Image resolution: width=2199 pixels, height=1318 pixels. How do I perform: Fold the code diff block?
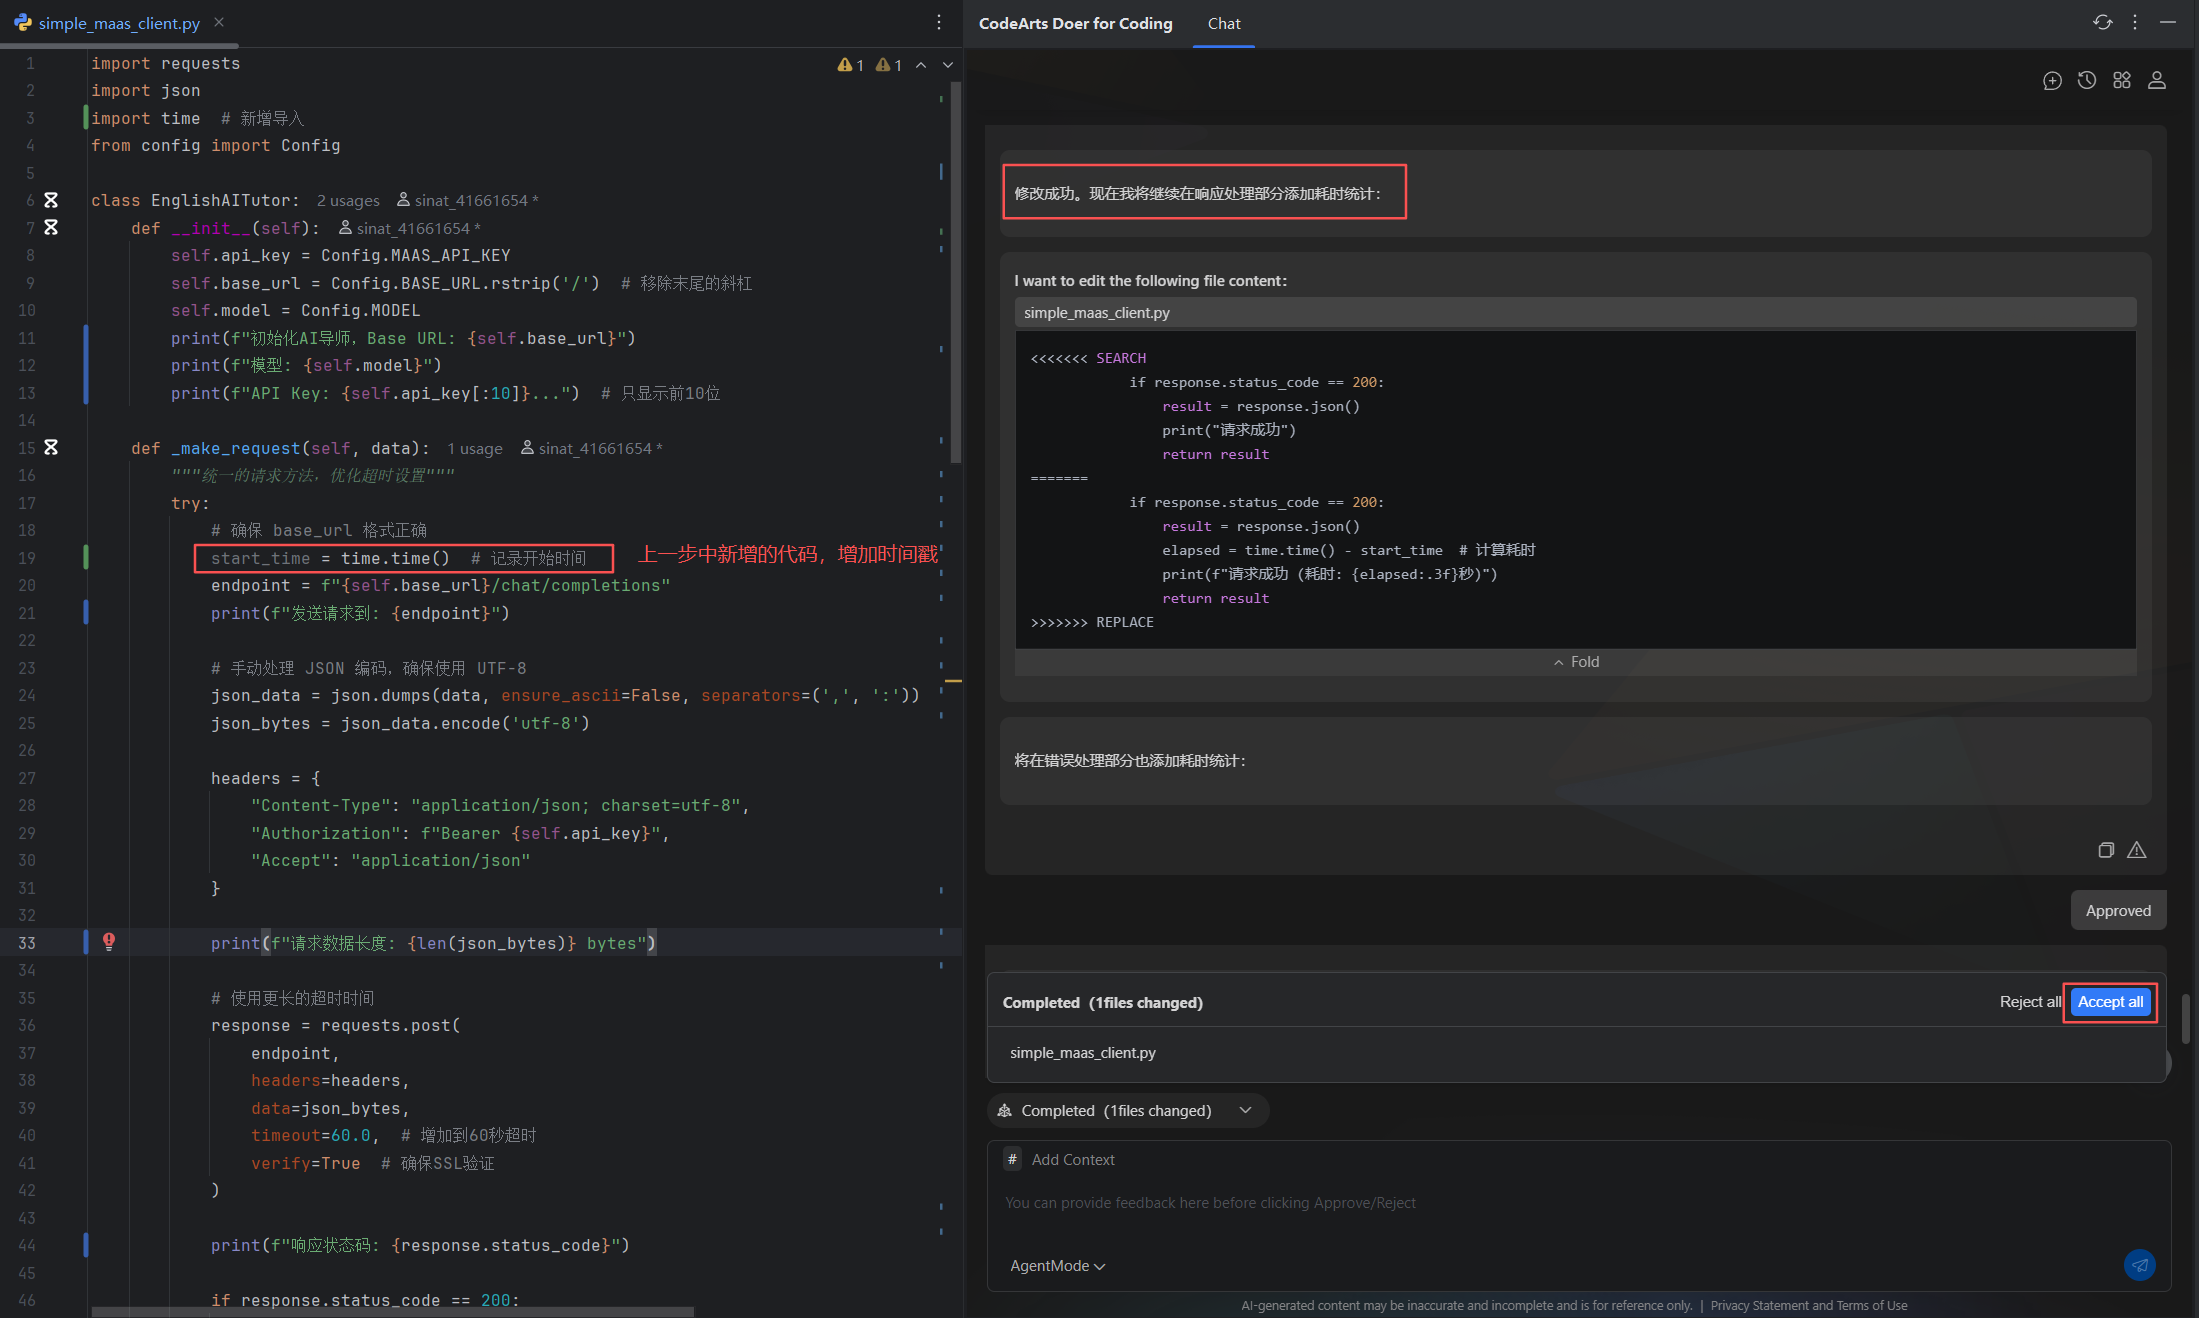pyautogui.click(x=1576, y=662)
